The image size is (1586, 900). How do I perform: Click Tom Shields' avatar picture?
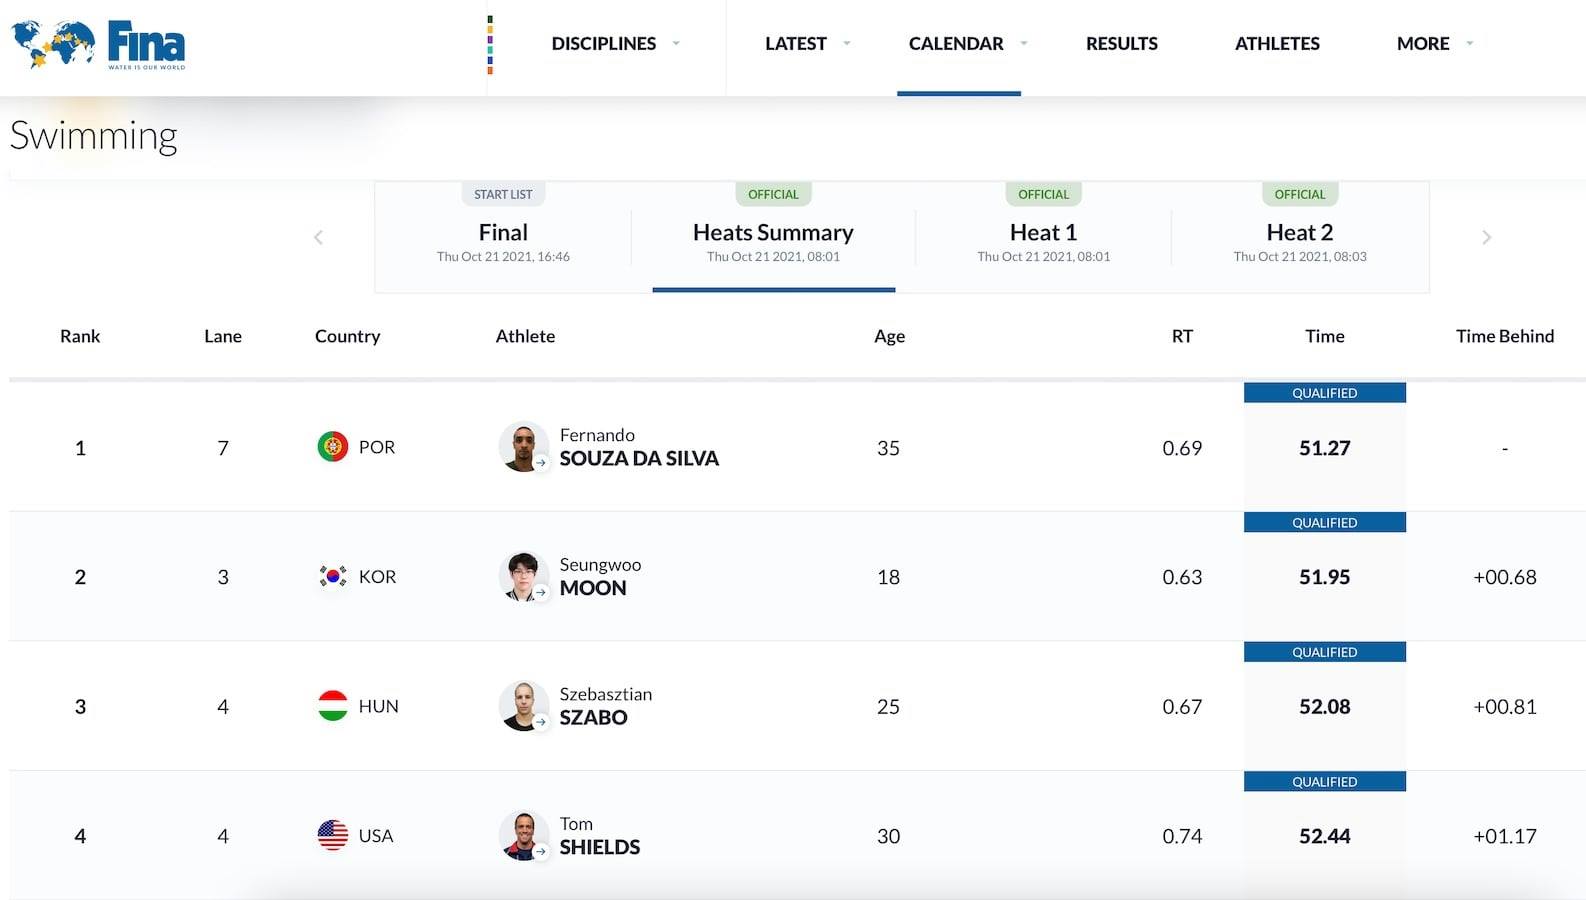pyautogui.click(x=523, y=836)
